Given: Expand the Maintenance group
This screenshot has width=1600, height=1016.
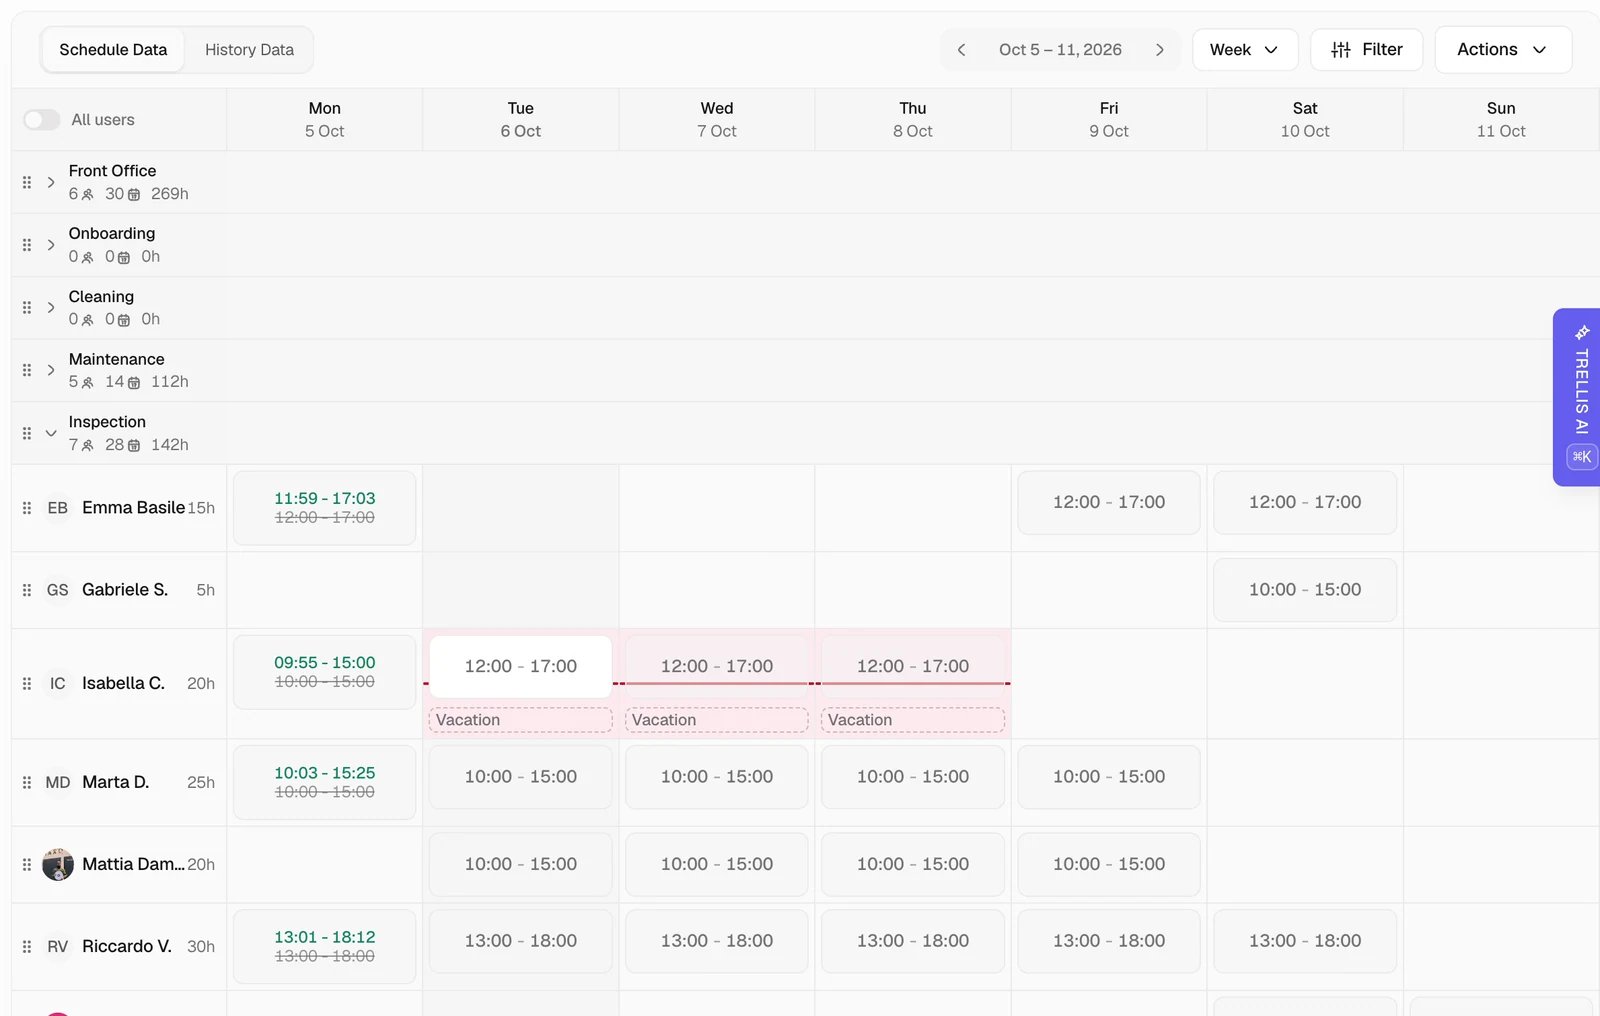Looking at the screenshot, I should tap(51, 370).
